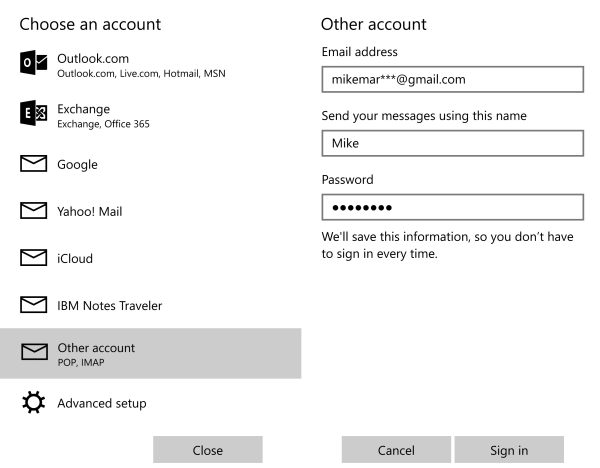The width and height of the screenshot is (600, 468).
Task: Click the envelope icon beside Other account
Action: pyautogui.click(x=34, y=352)
